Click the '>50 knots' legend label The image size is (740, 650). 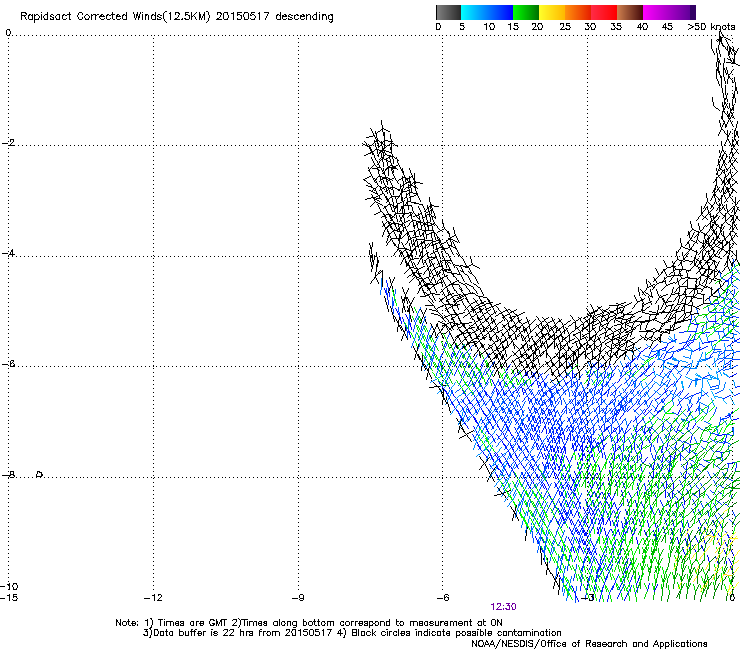[x=711, y=27]
